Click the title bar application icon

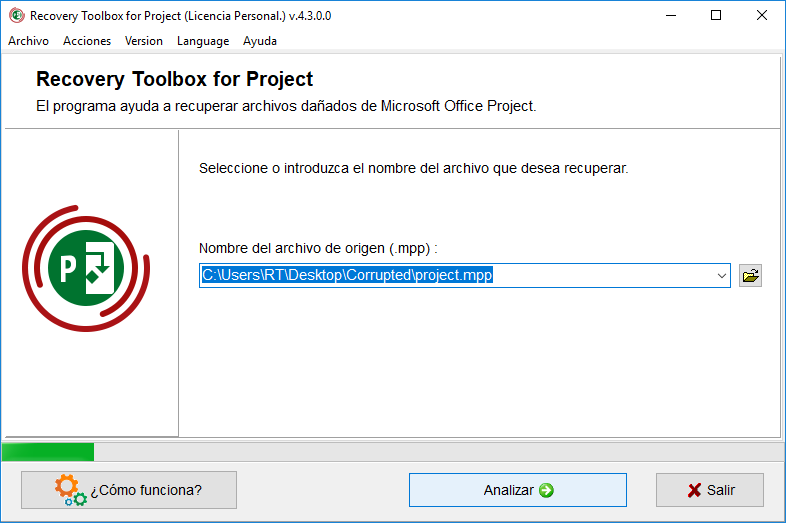click(17, 16)
